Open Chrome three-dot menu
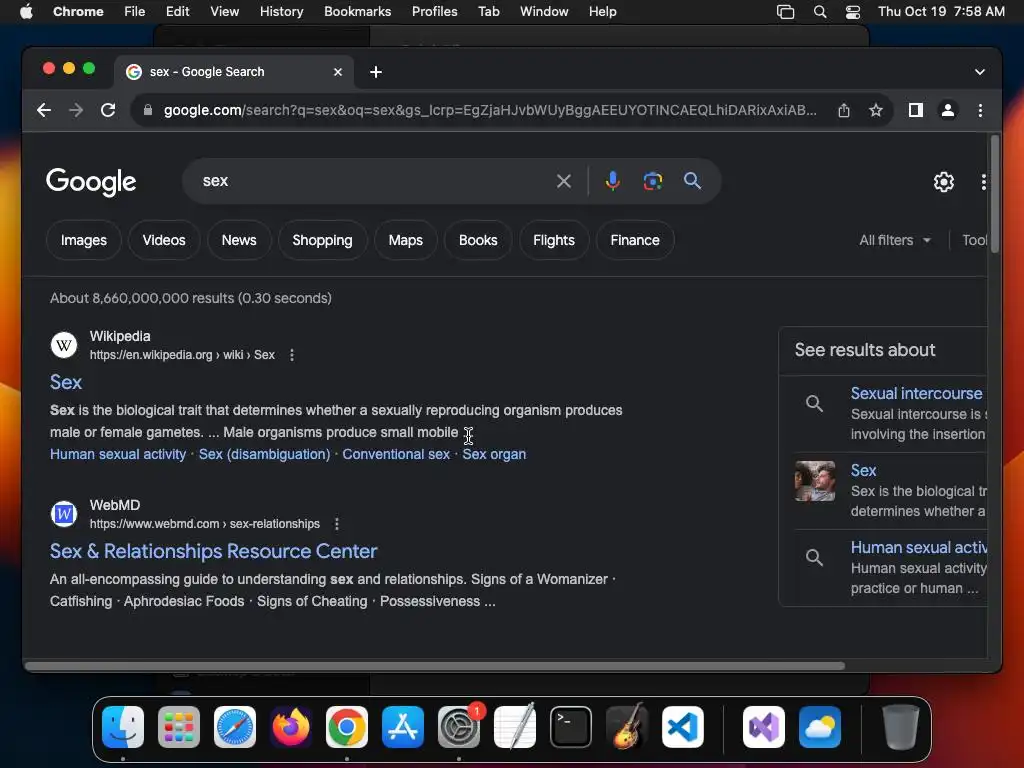Screen dimensions: 1024x768 coord(980,110)
